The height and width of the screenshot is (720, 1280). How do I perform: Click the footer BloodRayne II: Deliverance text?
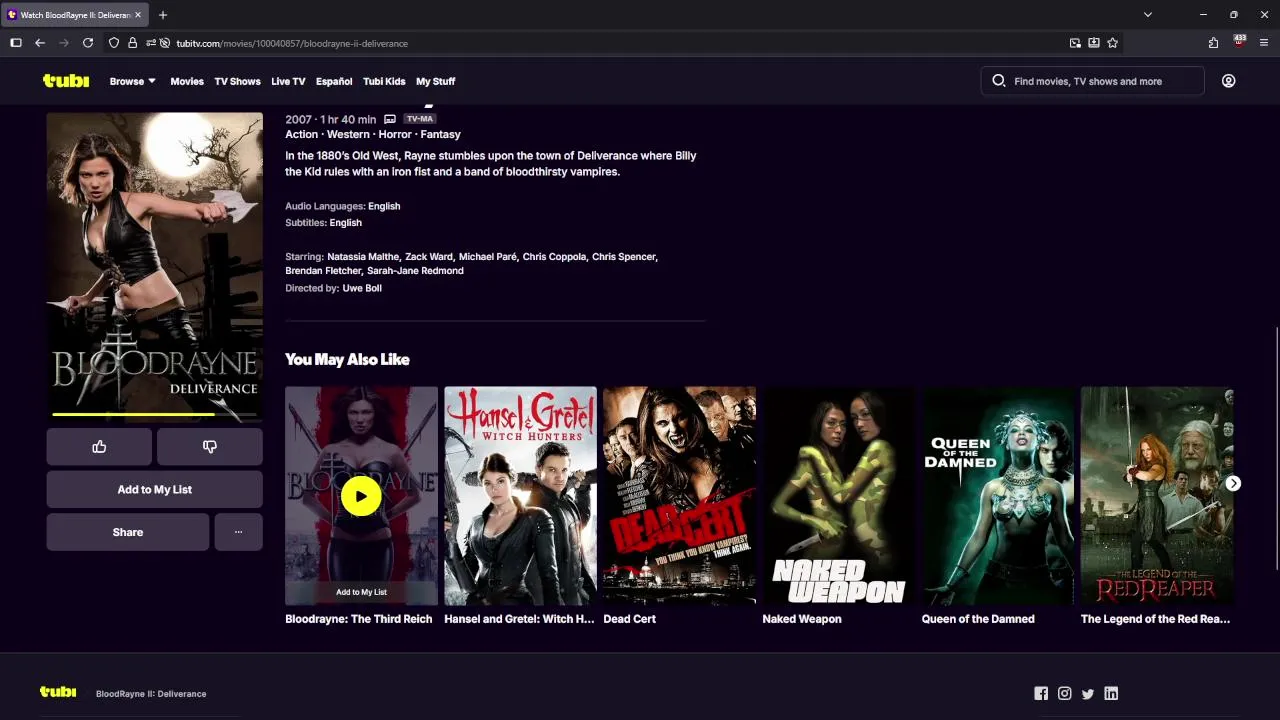coord(151,694)
